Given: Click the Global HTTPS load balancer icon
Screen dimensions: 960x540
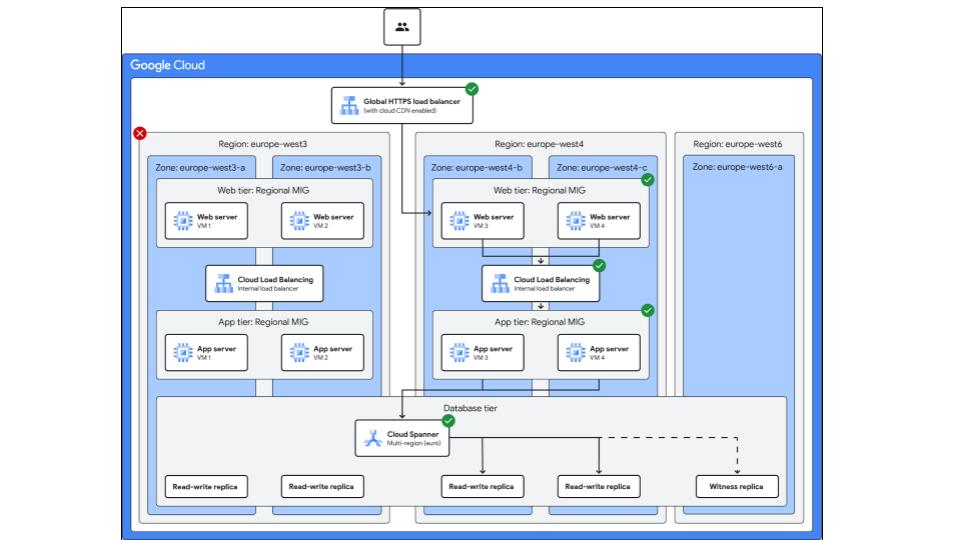Looking at the screenshot, I should (350, 105).
